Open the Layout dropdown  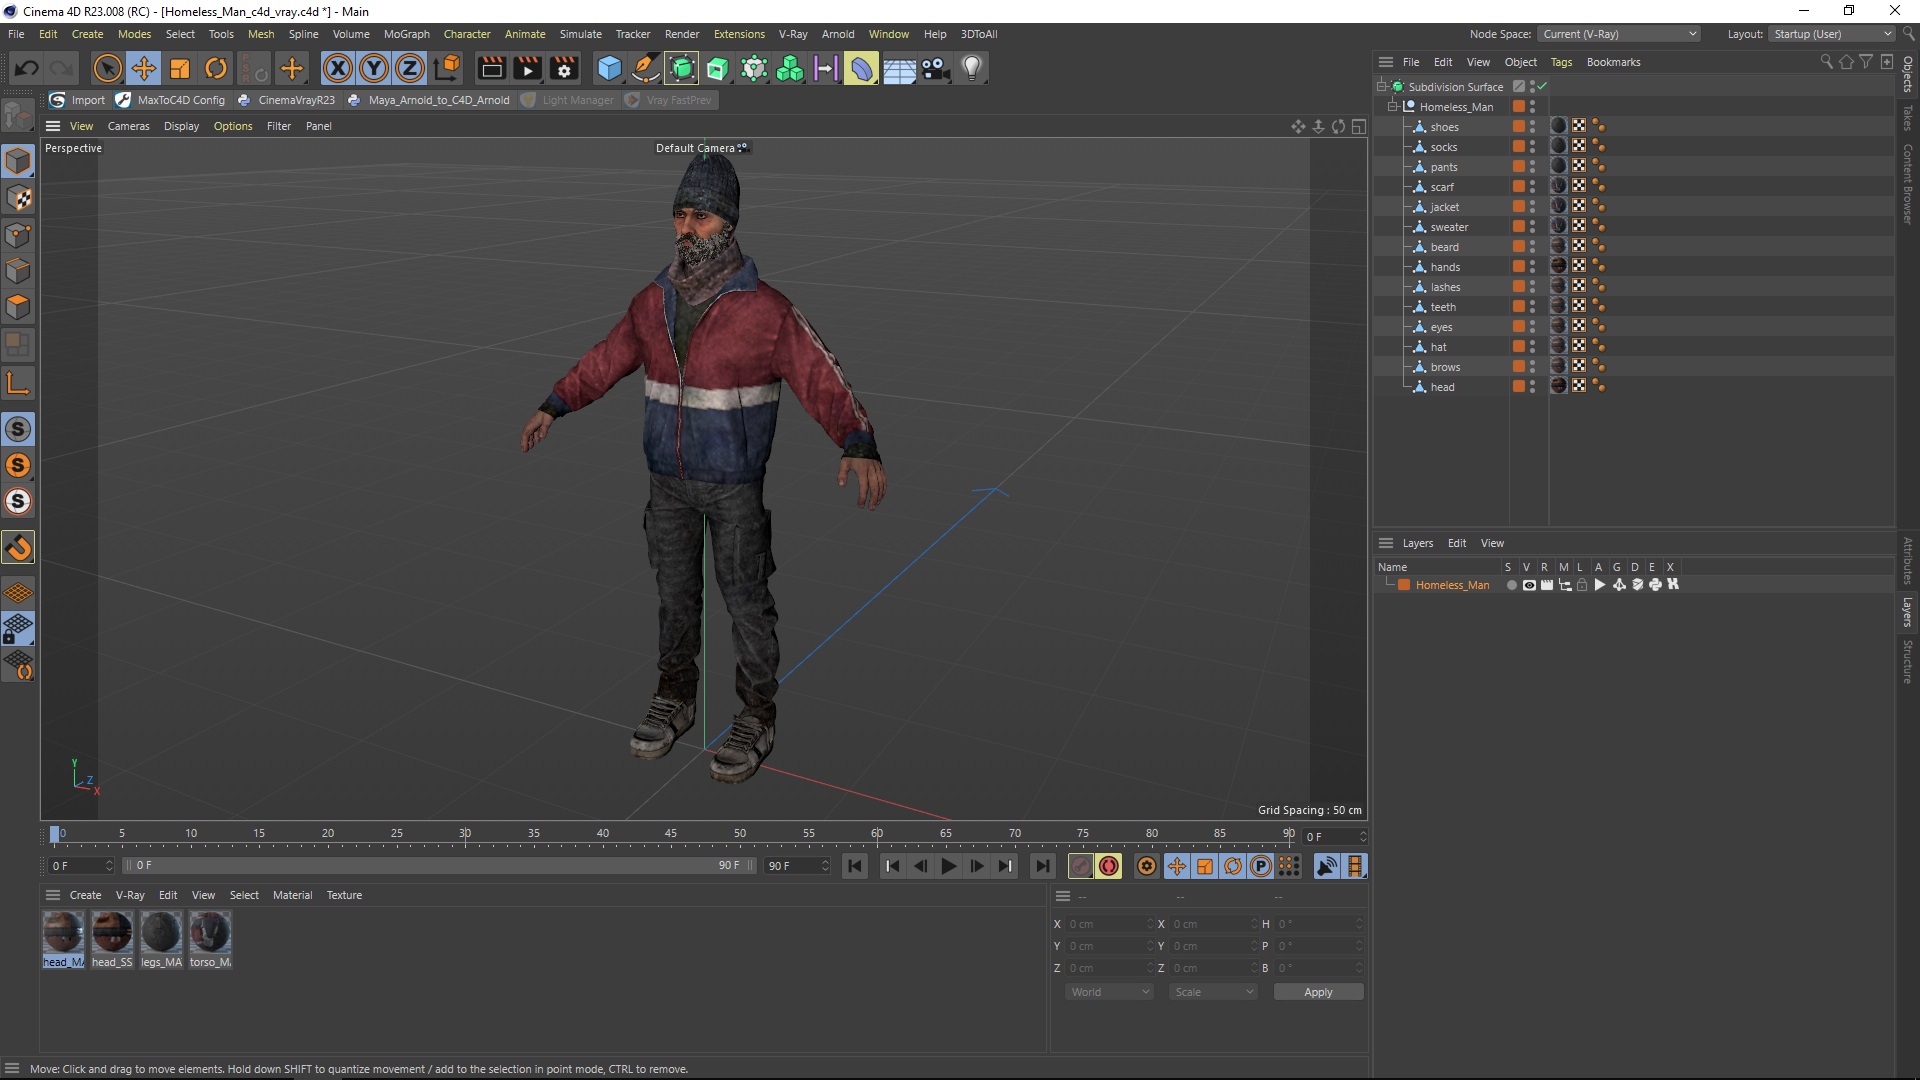pyautogui.click(x=1832, y=34)
